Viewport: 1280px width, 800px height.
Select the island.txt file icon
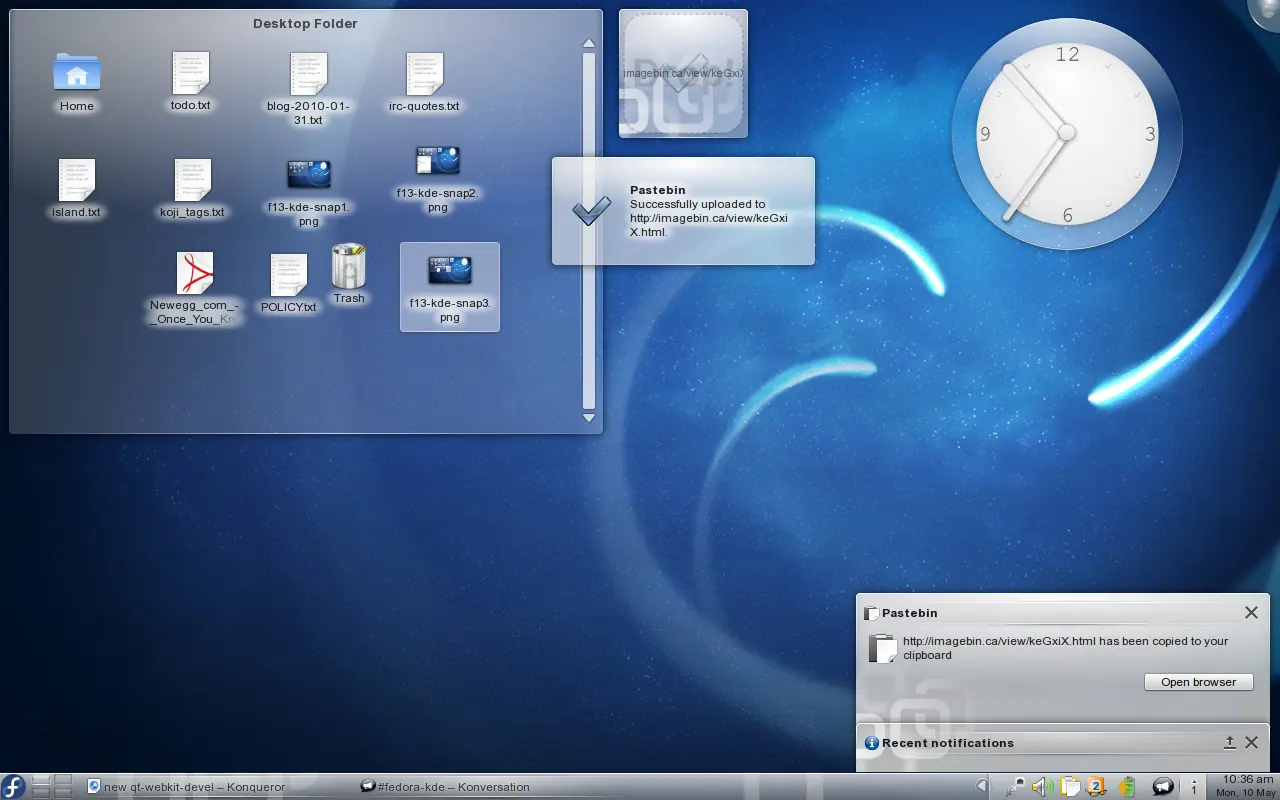pyautogui.click(x=76, y=180)
